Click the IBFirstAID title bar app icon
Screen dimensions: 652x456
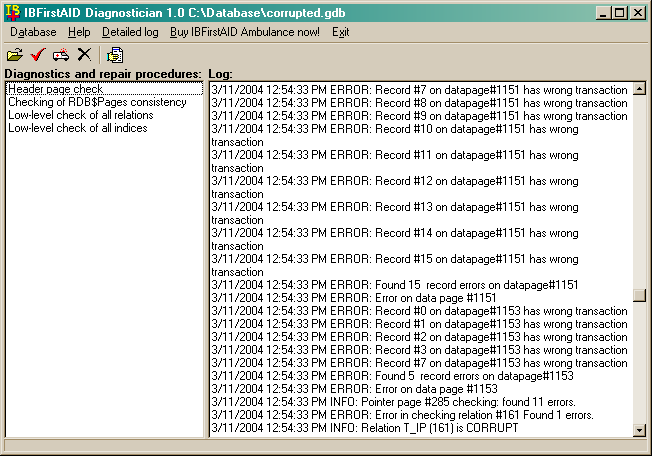(12, 12)
